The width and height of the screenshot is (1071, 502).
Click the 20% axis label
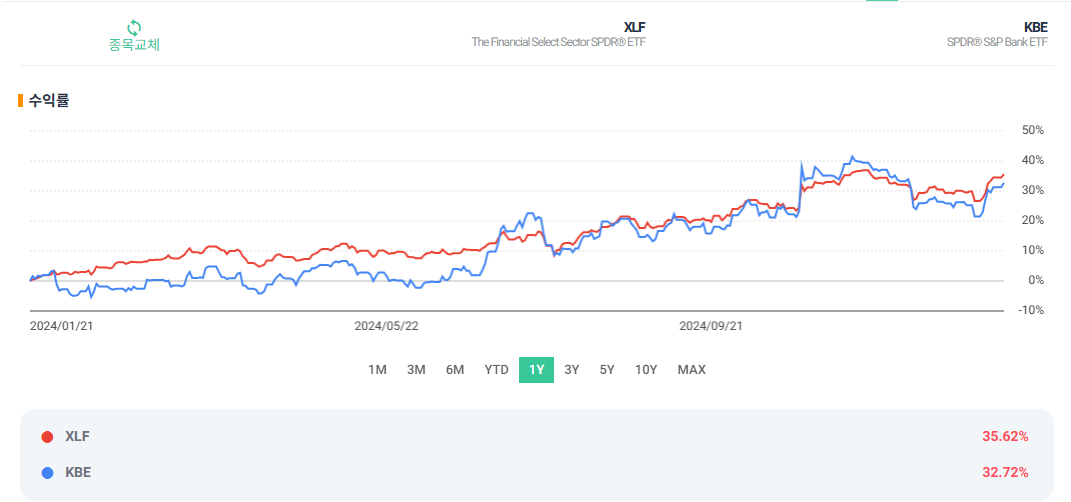click(x=1032, y=220)
